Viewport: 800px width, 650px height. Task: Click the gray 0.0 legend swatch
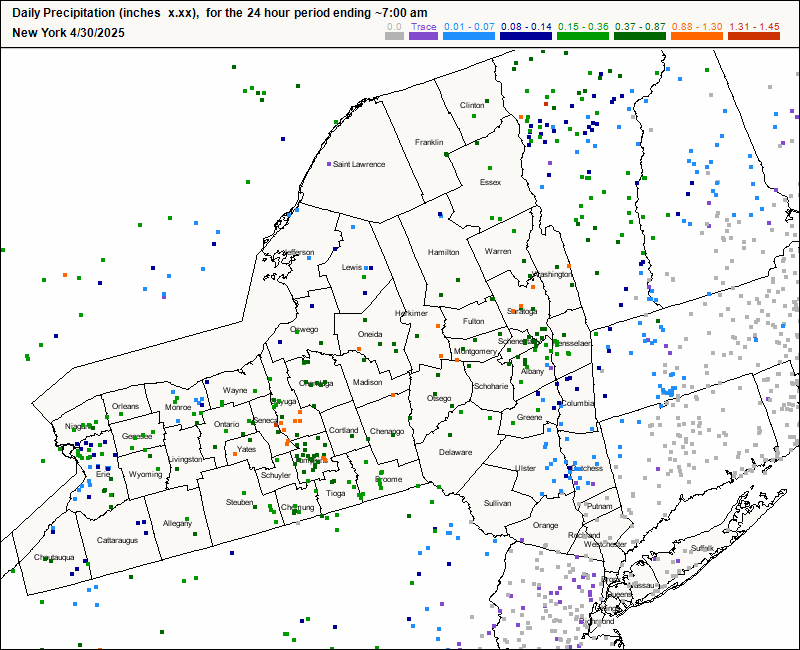point(394,36)
